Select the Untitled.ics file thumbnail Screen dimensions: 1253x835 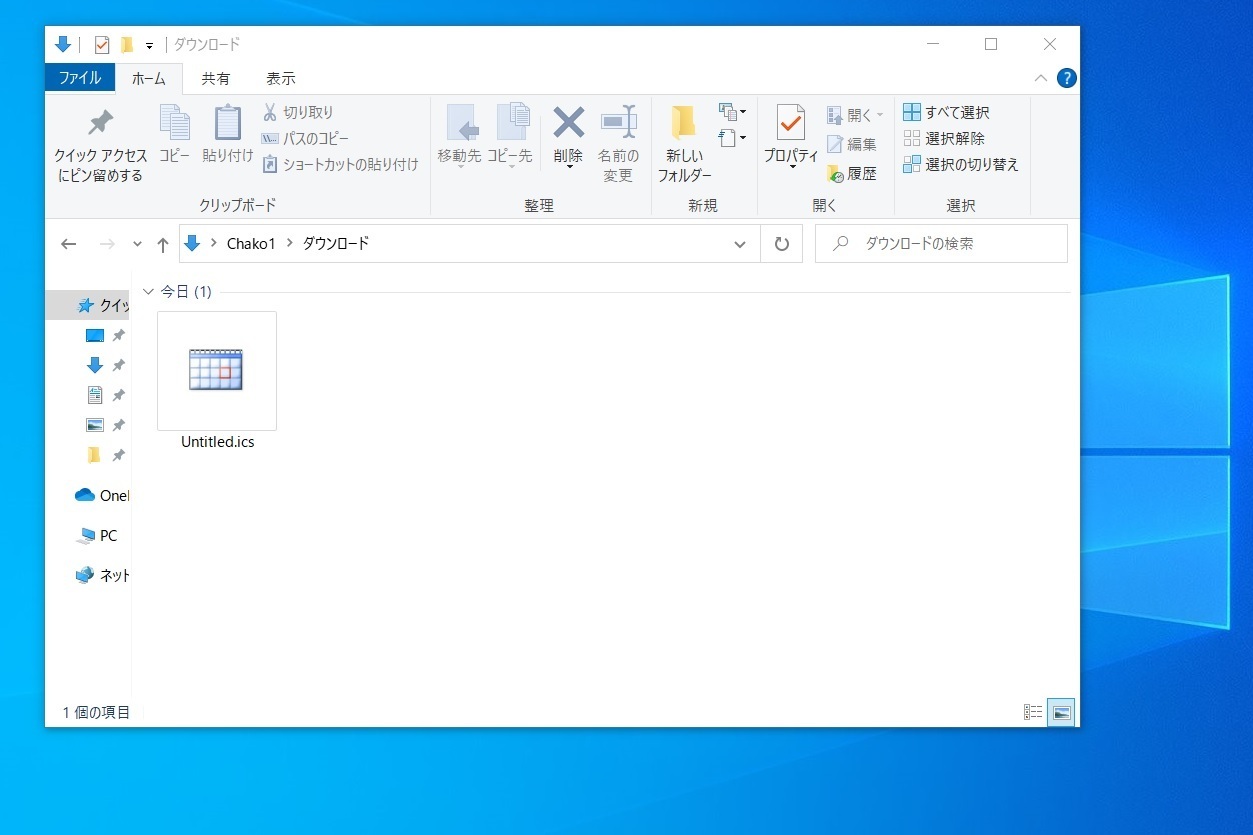click(217, 371)
